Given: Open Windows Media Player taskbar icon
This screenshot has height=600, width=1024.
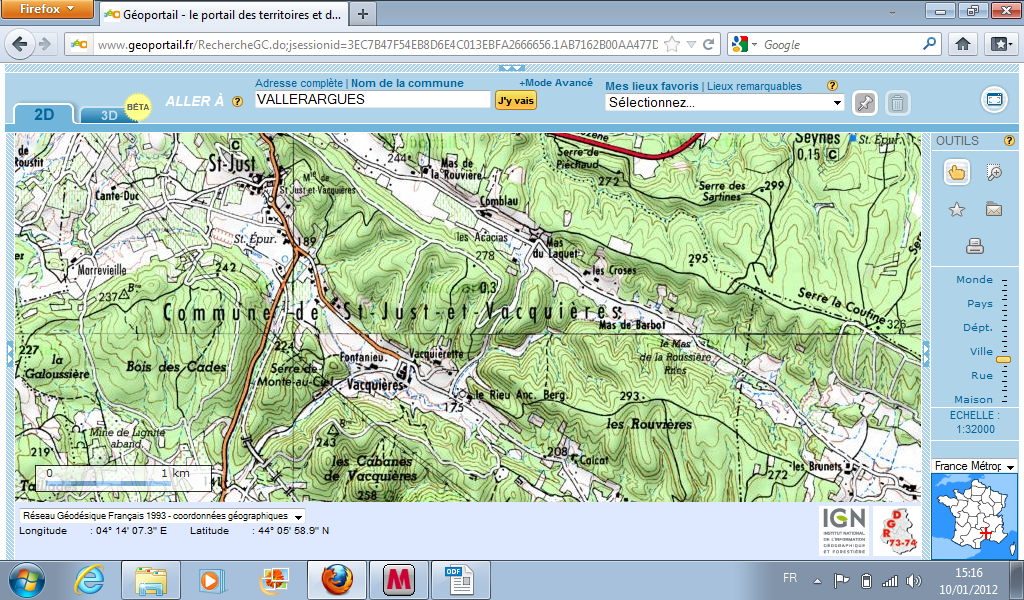Looking at the screenshot, I should point(212,580).
